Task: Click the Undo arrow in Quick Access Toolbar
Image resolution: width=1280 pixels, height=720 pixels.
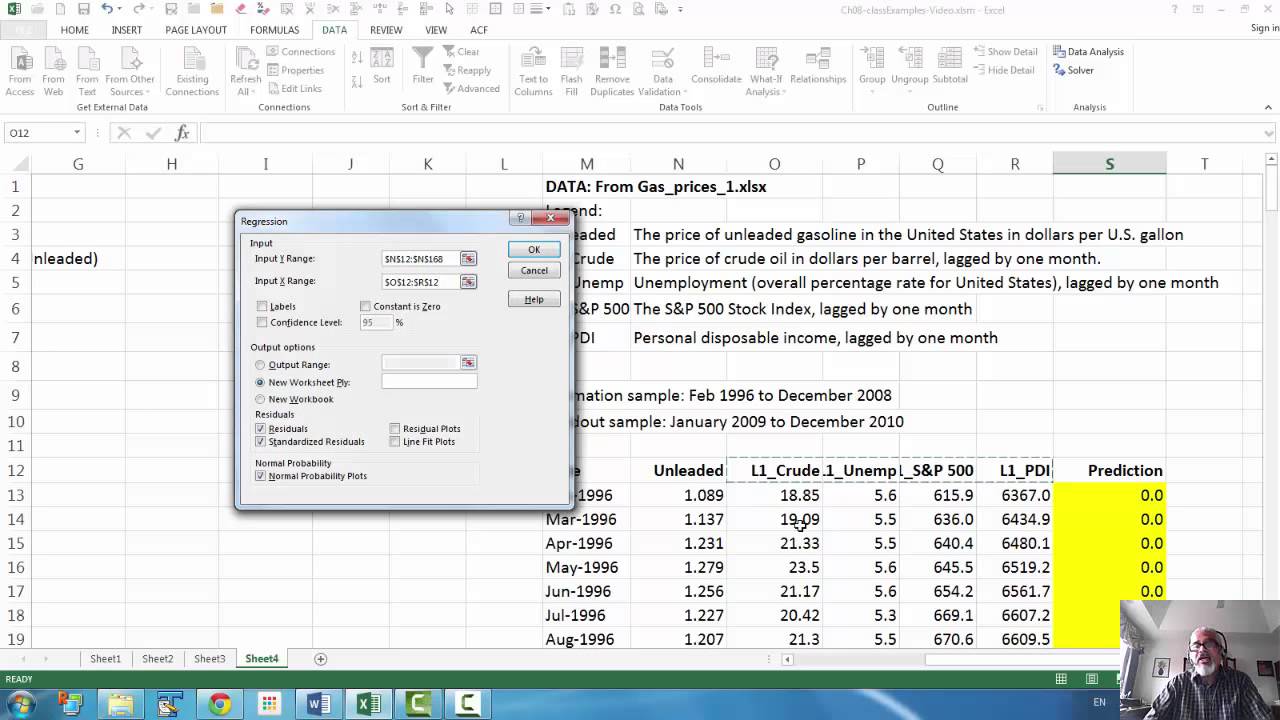Action: [106, 9]
